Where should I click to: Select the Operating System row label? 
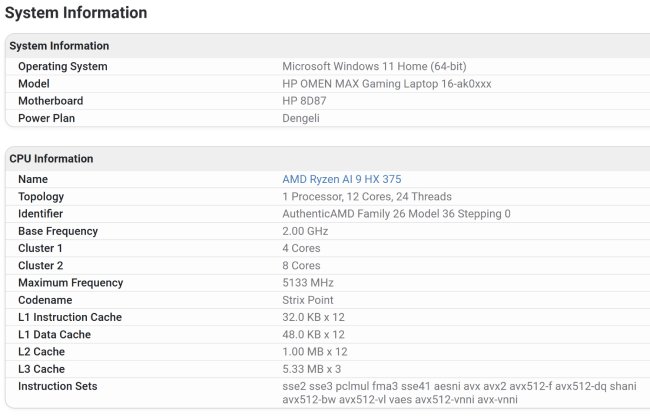point(62,67)
